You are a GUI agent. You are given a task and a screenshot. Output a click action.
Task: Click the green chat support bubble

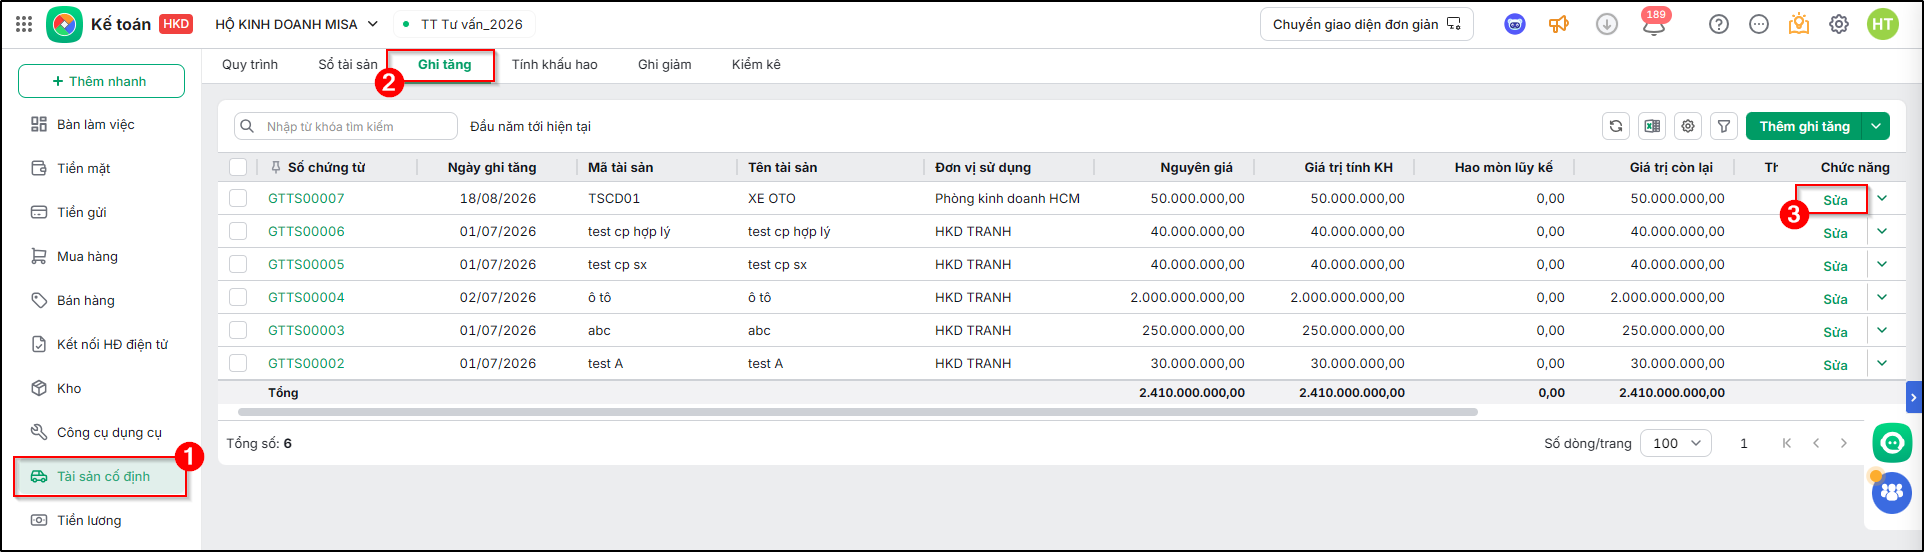pyautogui.click(x=1892, y=442)
